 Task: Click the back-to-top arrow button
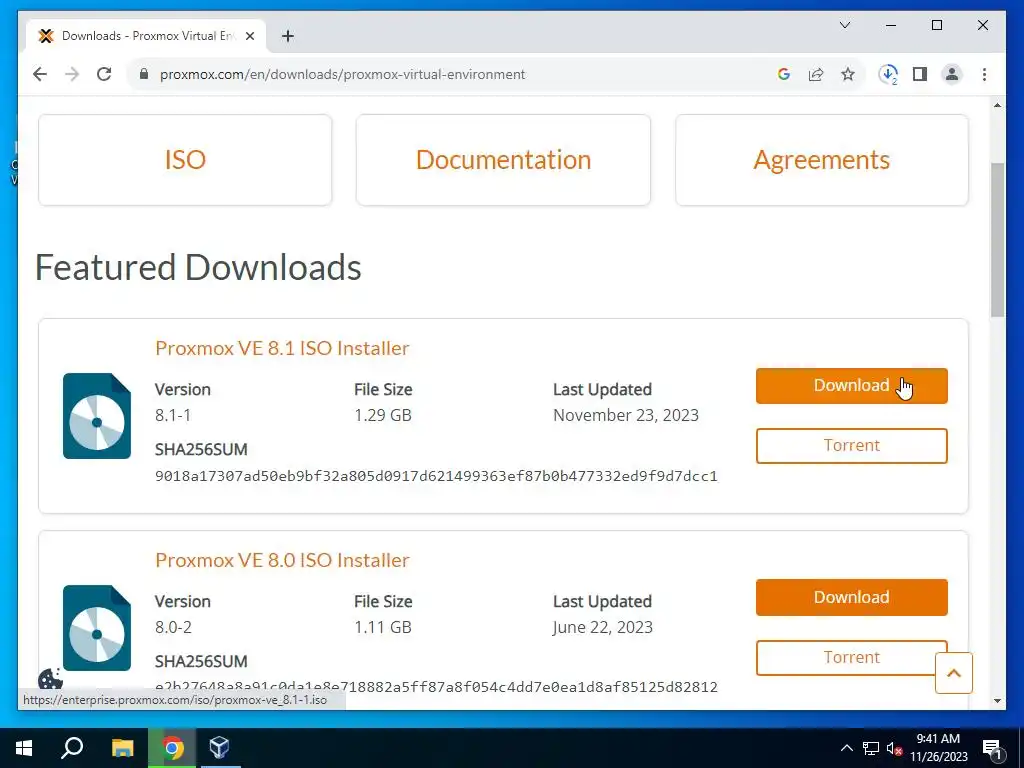pyautogui.click(x=953, y=673)
